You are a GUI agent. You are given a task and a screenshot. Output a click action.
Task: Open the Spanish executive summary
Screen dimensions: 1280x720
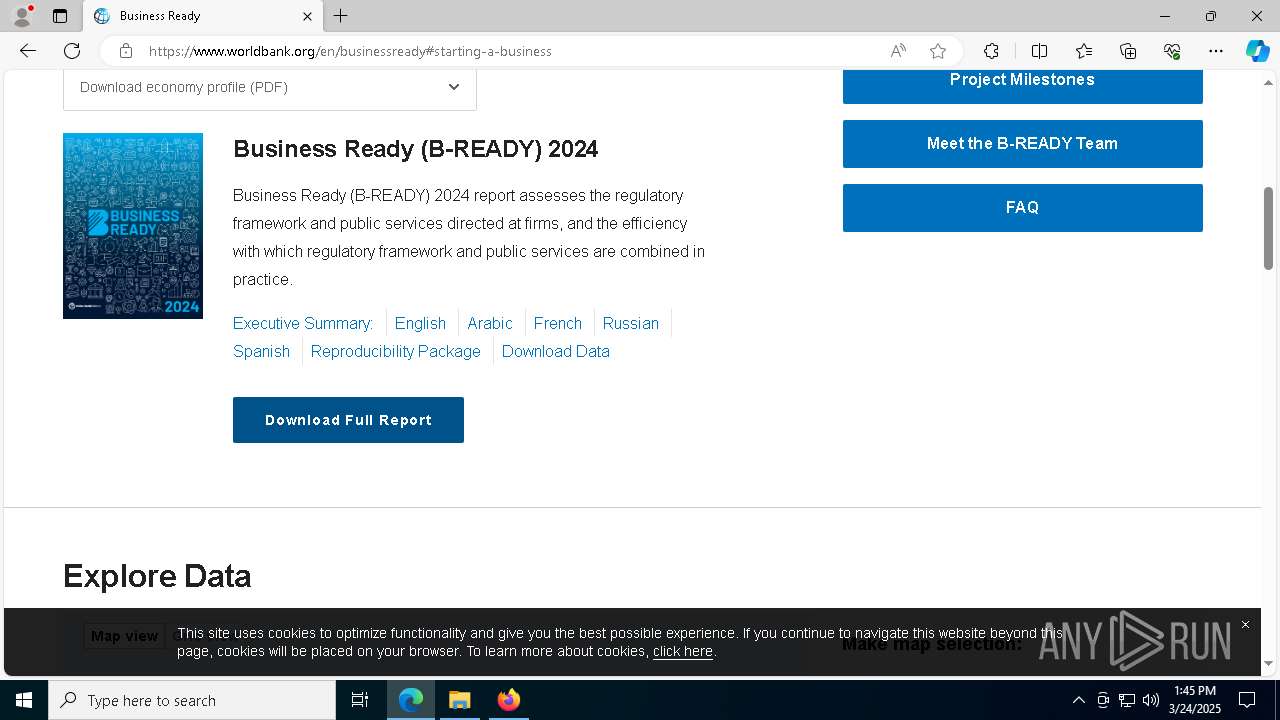(261, 351)
